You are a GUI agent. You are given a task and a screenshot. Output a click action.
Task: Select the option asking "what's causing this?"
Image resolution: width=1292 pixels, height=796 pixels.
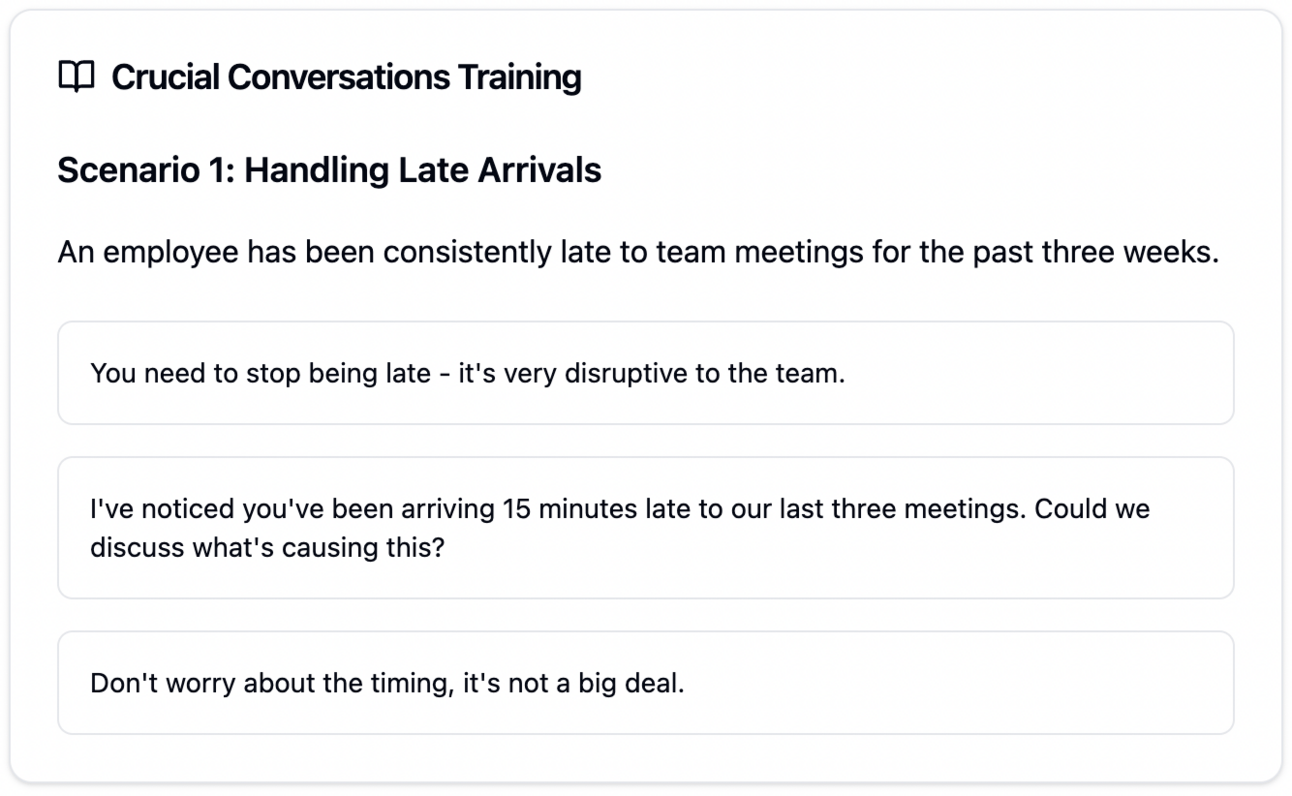pos(645,528)
